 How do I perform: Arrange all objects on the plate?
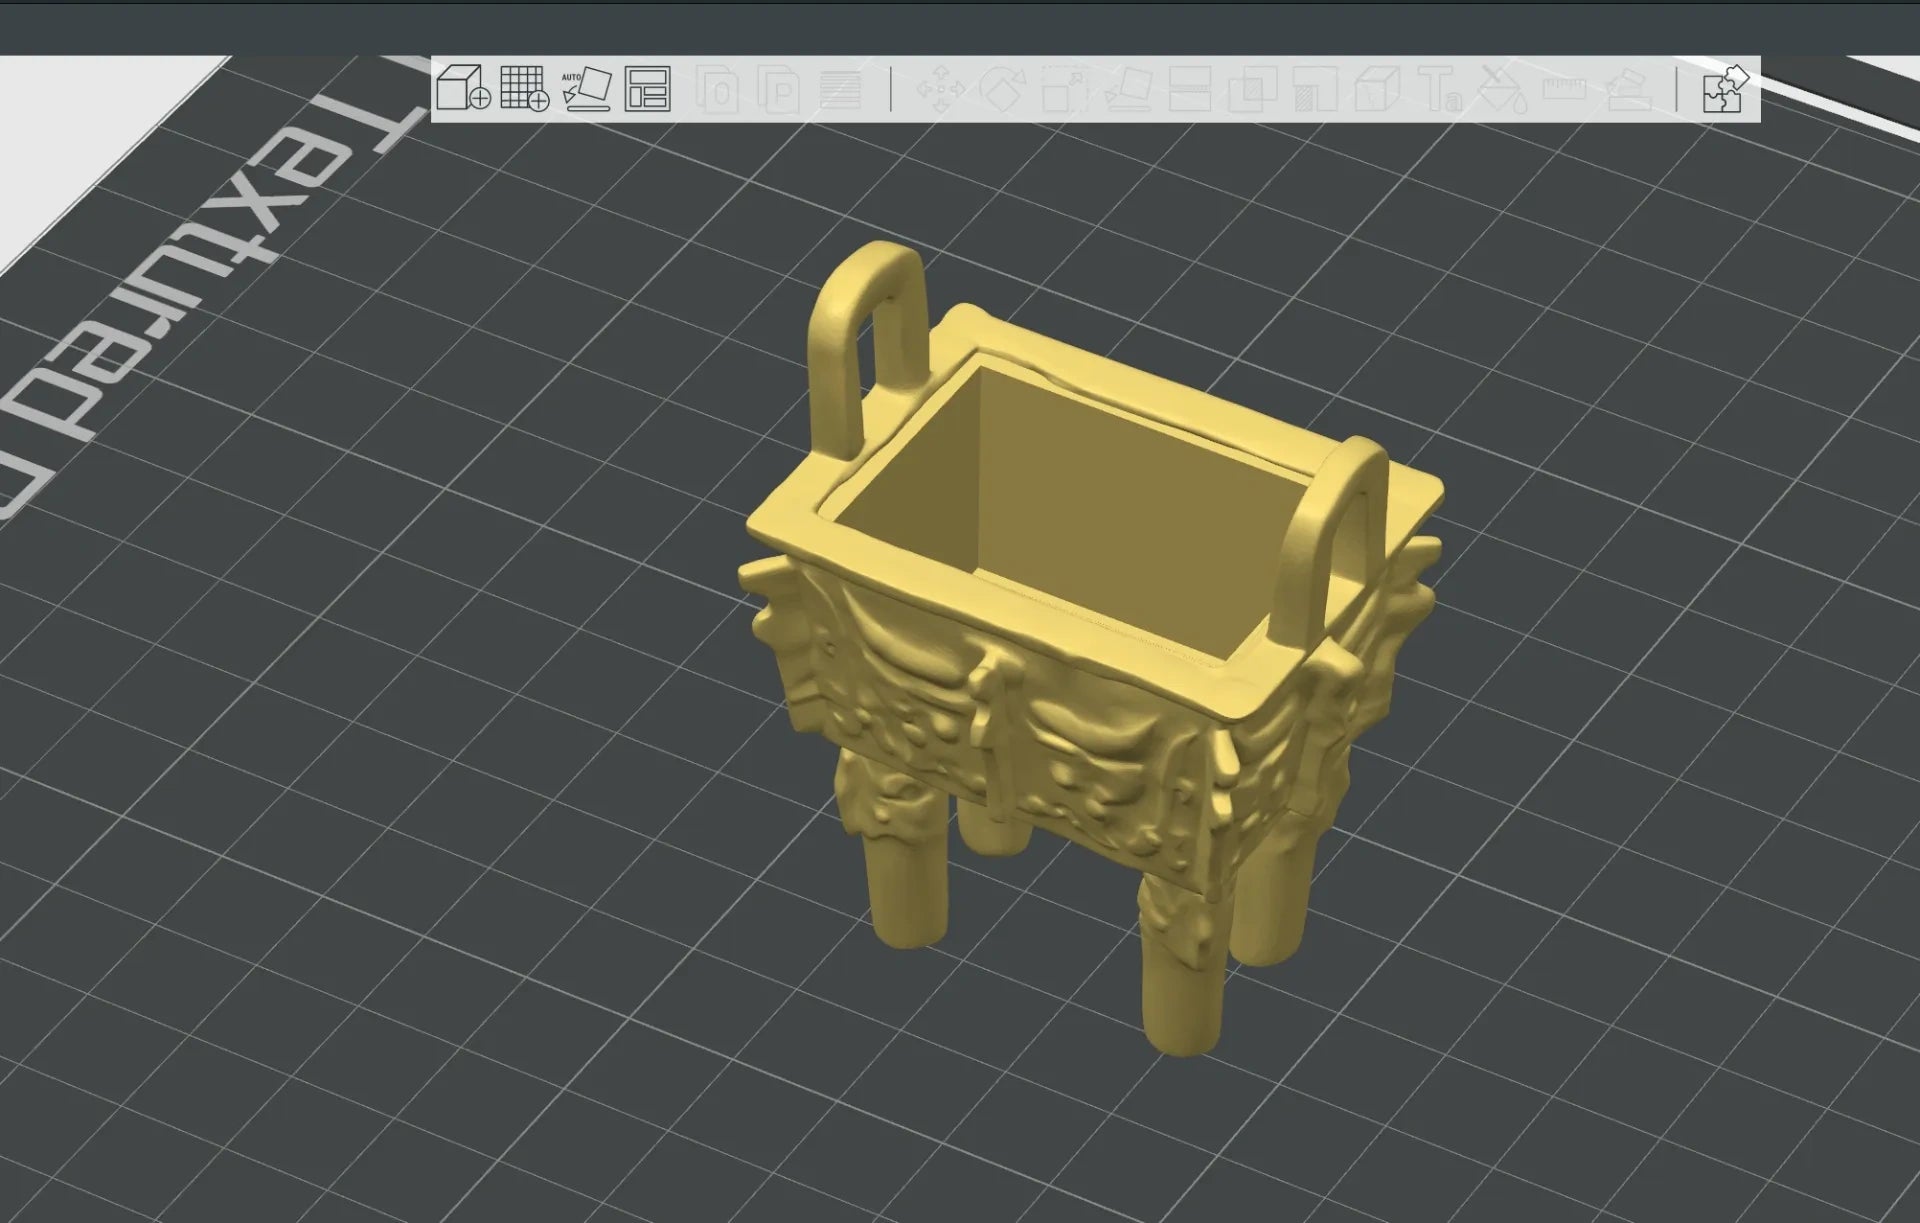coord(647,89)
